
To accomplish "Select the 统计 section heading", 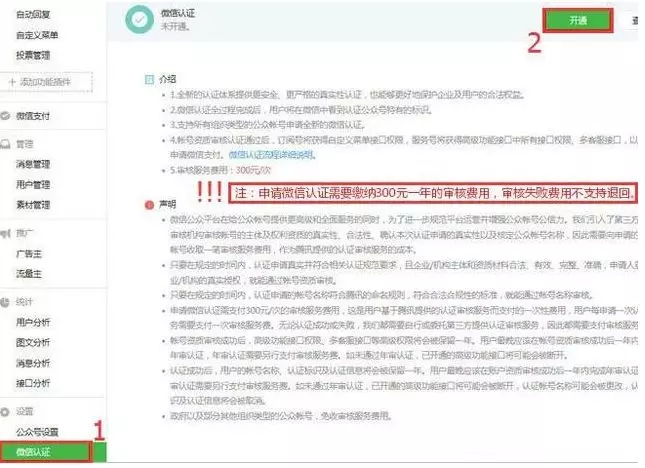I will click(24, 302).
